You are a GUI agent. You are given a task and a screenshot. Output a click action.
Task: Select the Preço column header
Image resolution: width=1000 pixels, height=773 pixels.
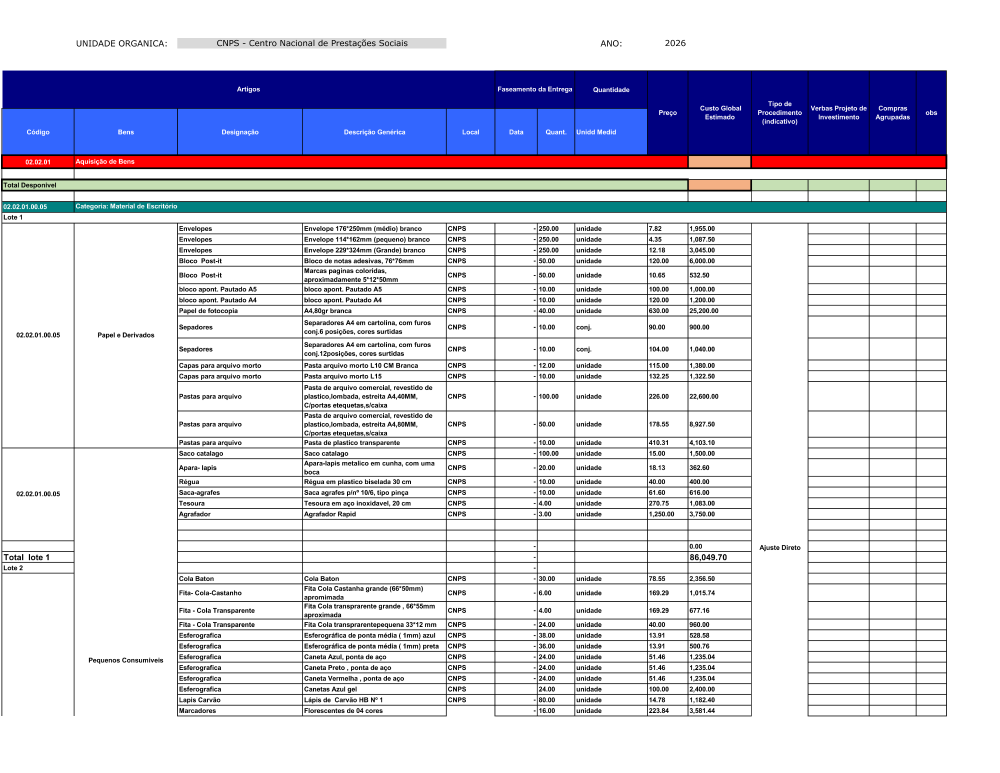click(x=667, y=113)
